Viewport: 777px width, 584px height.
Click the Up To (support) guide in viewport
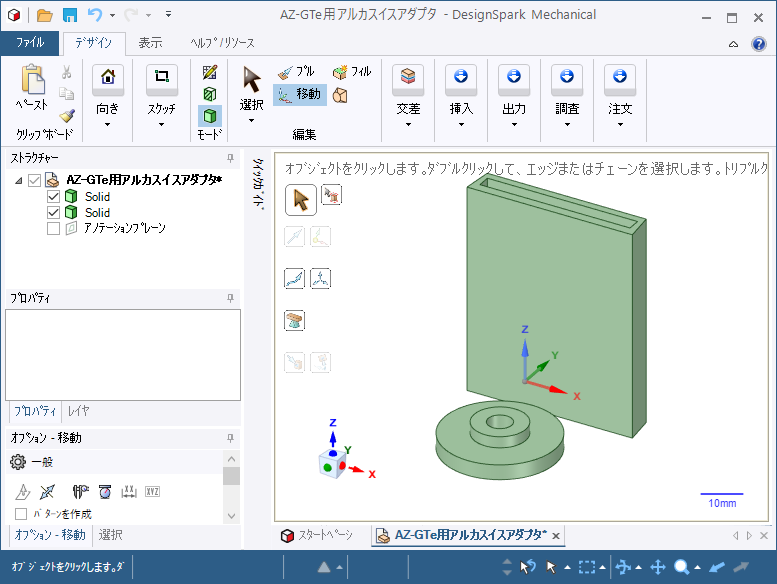[x=294, y=320]
